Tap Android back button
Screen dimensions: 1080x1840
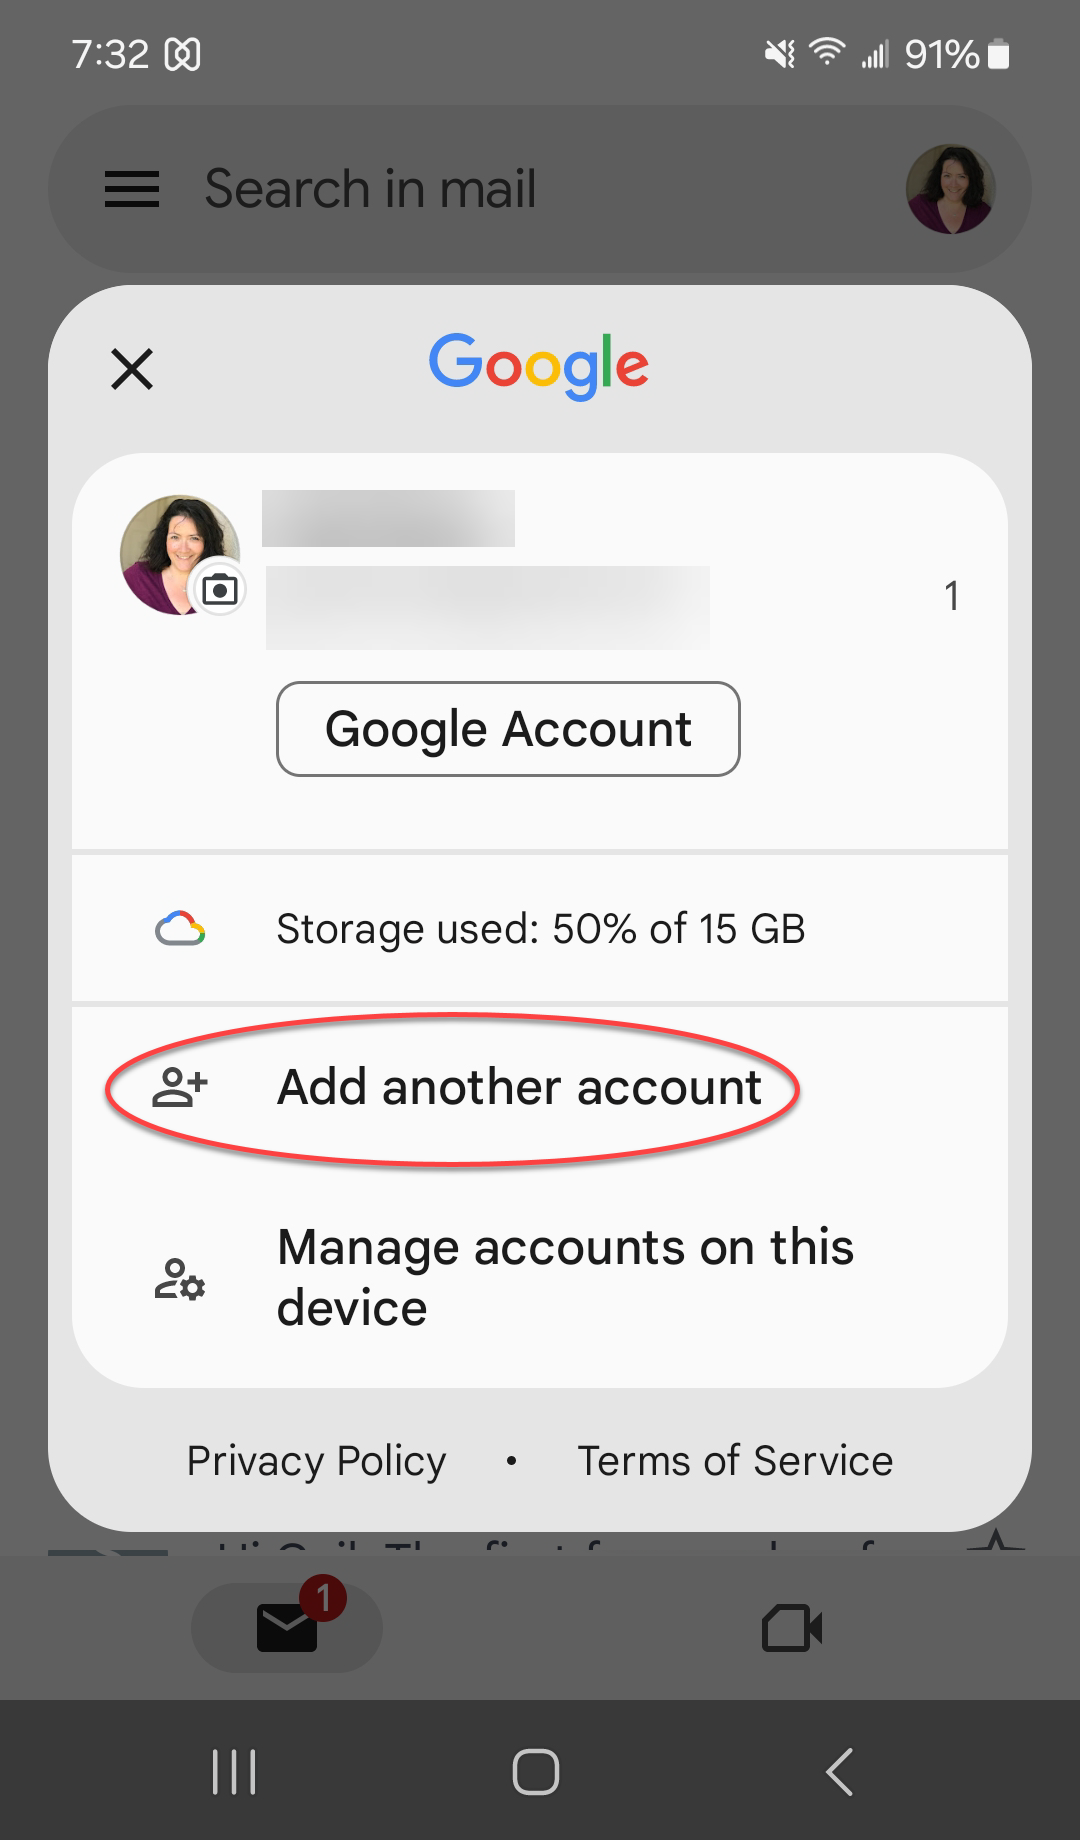(839, 1772)
